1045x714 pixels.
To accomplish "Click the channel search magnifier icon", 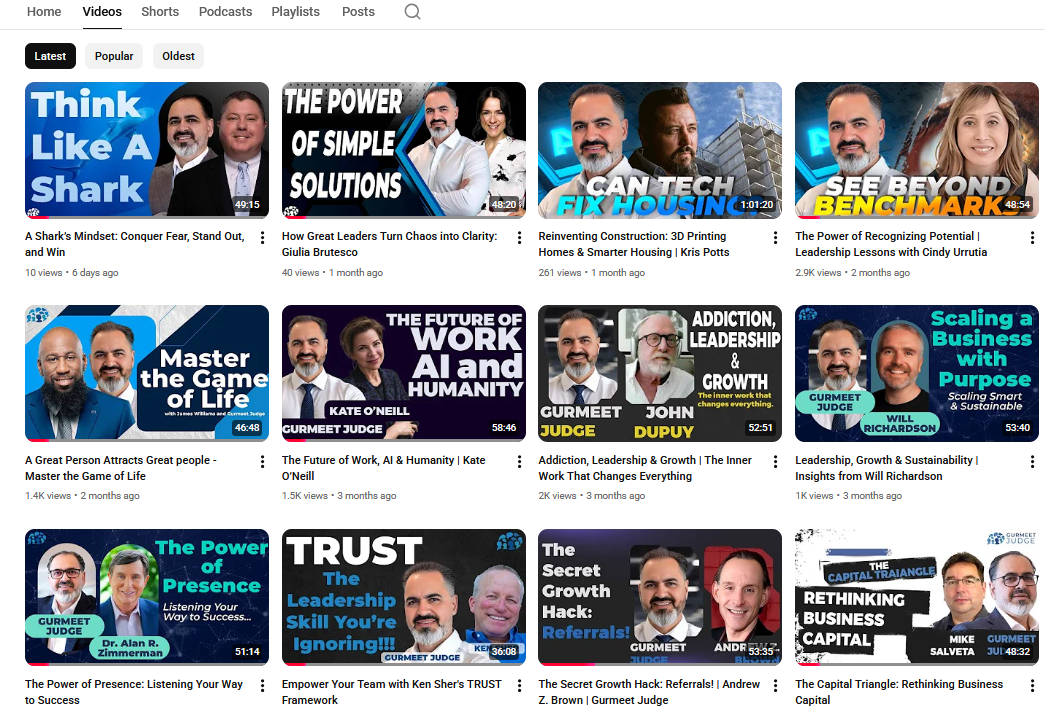I will (x=412, y=12).
